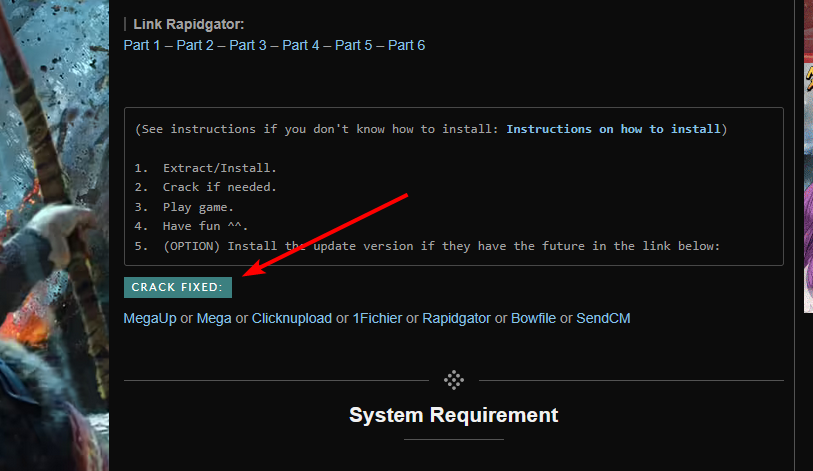Open the Mega crack link
Image resolution: width=813 pixels, height=471 pixels.
point(214,318)
